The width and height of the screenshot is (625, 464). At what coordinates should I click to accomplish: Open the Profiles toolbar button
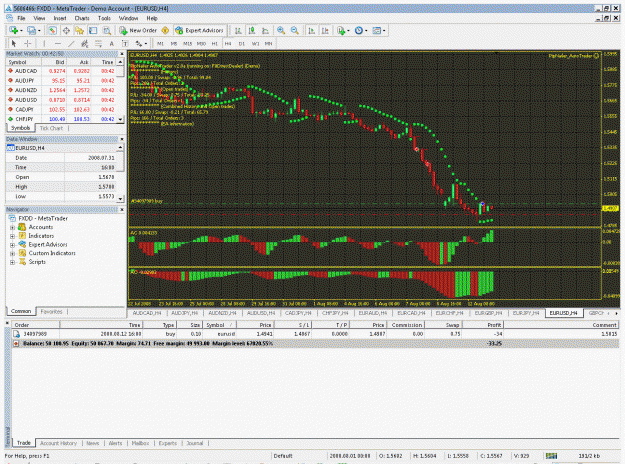[33, 30]
